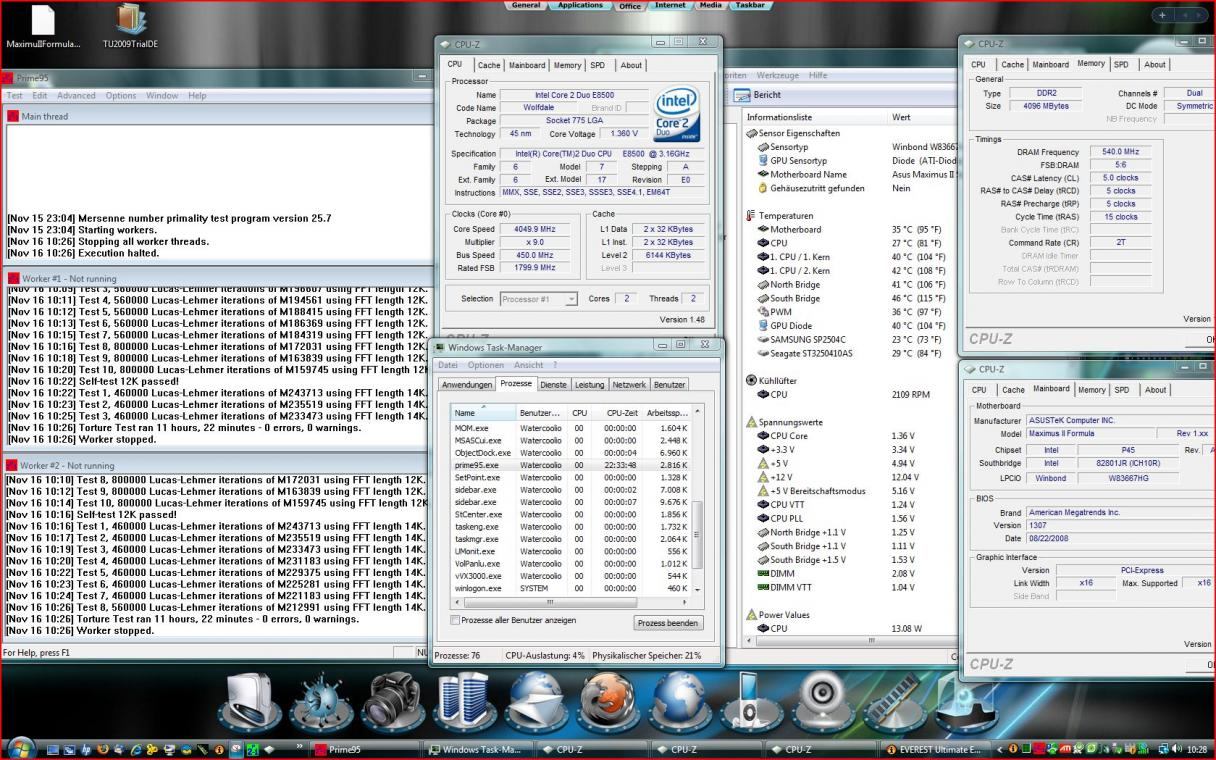Image resolution: width=1216 pixels, height=760 pixels.
Task: Open Test menu in Prime95
Action: (x=15, y=96)
